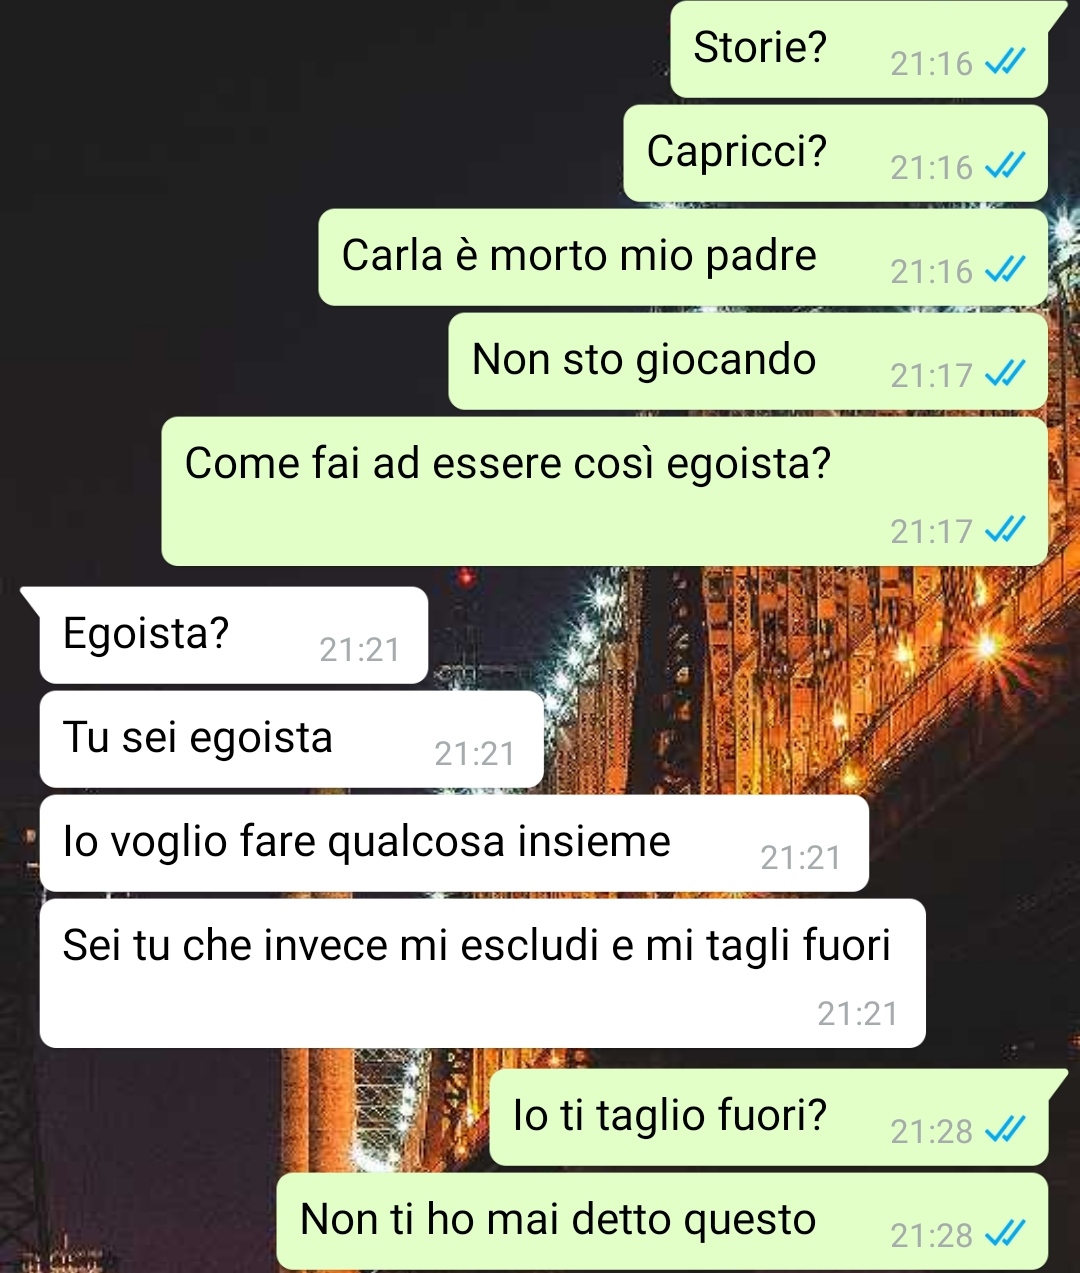Tap the read receipt ticks on "Storie?"
Screen dimensions: 1080x1273
coord(1005,63)
